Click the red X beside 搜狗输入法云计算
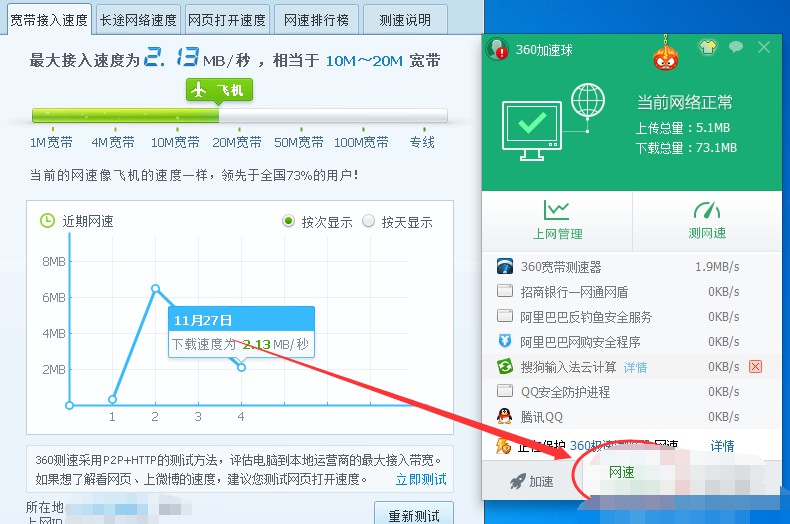The width and height of the screenshot is (790, 524). 755,367
